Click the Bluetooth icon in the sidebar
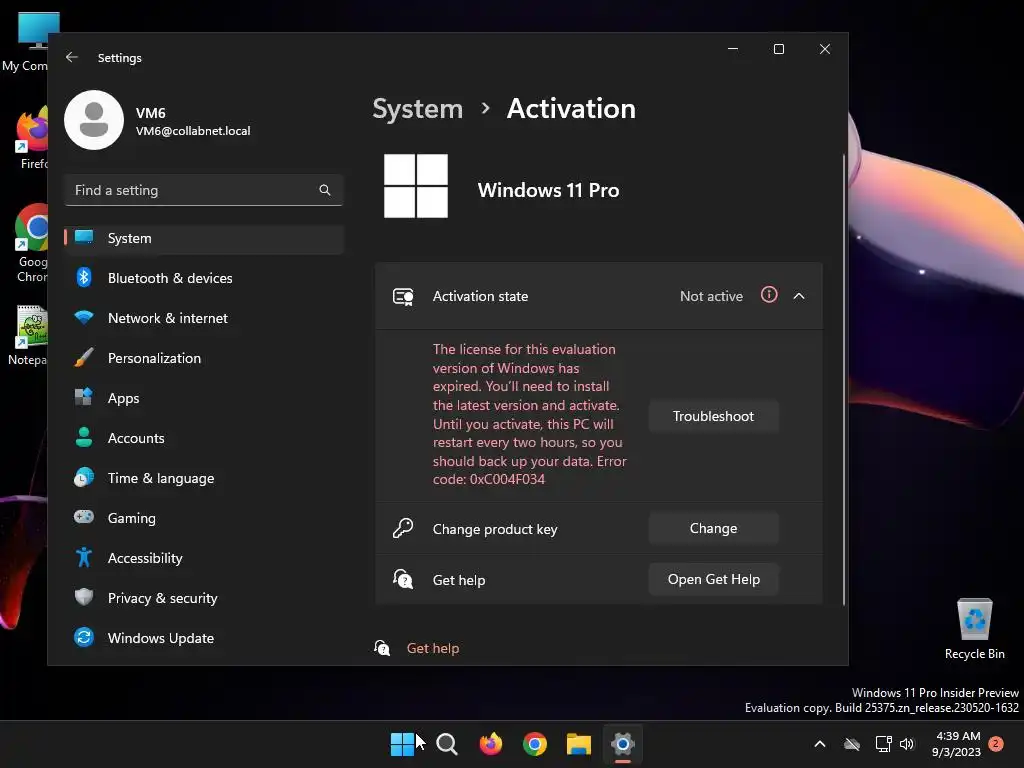Viewport: 1024px width, 768px height. (x=84, y=278)
